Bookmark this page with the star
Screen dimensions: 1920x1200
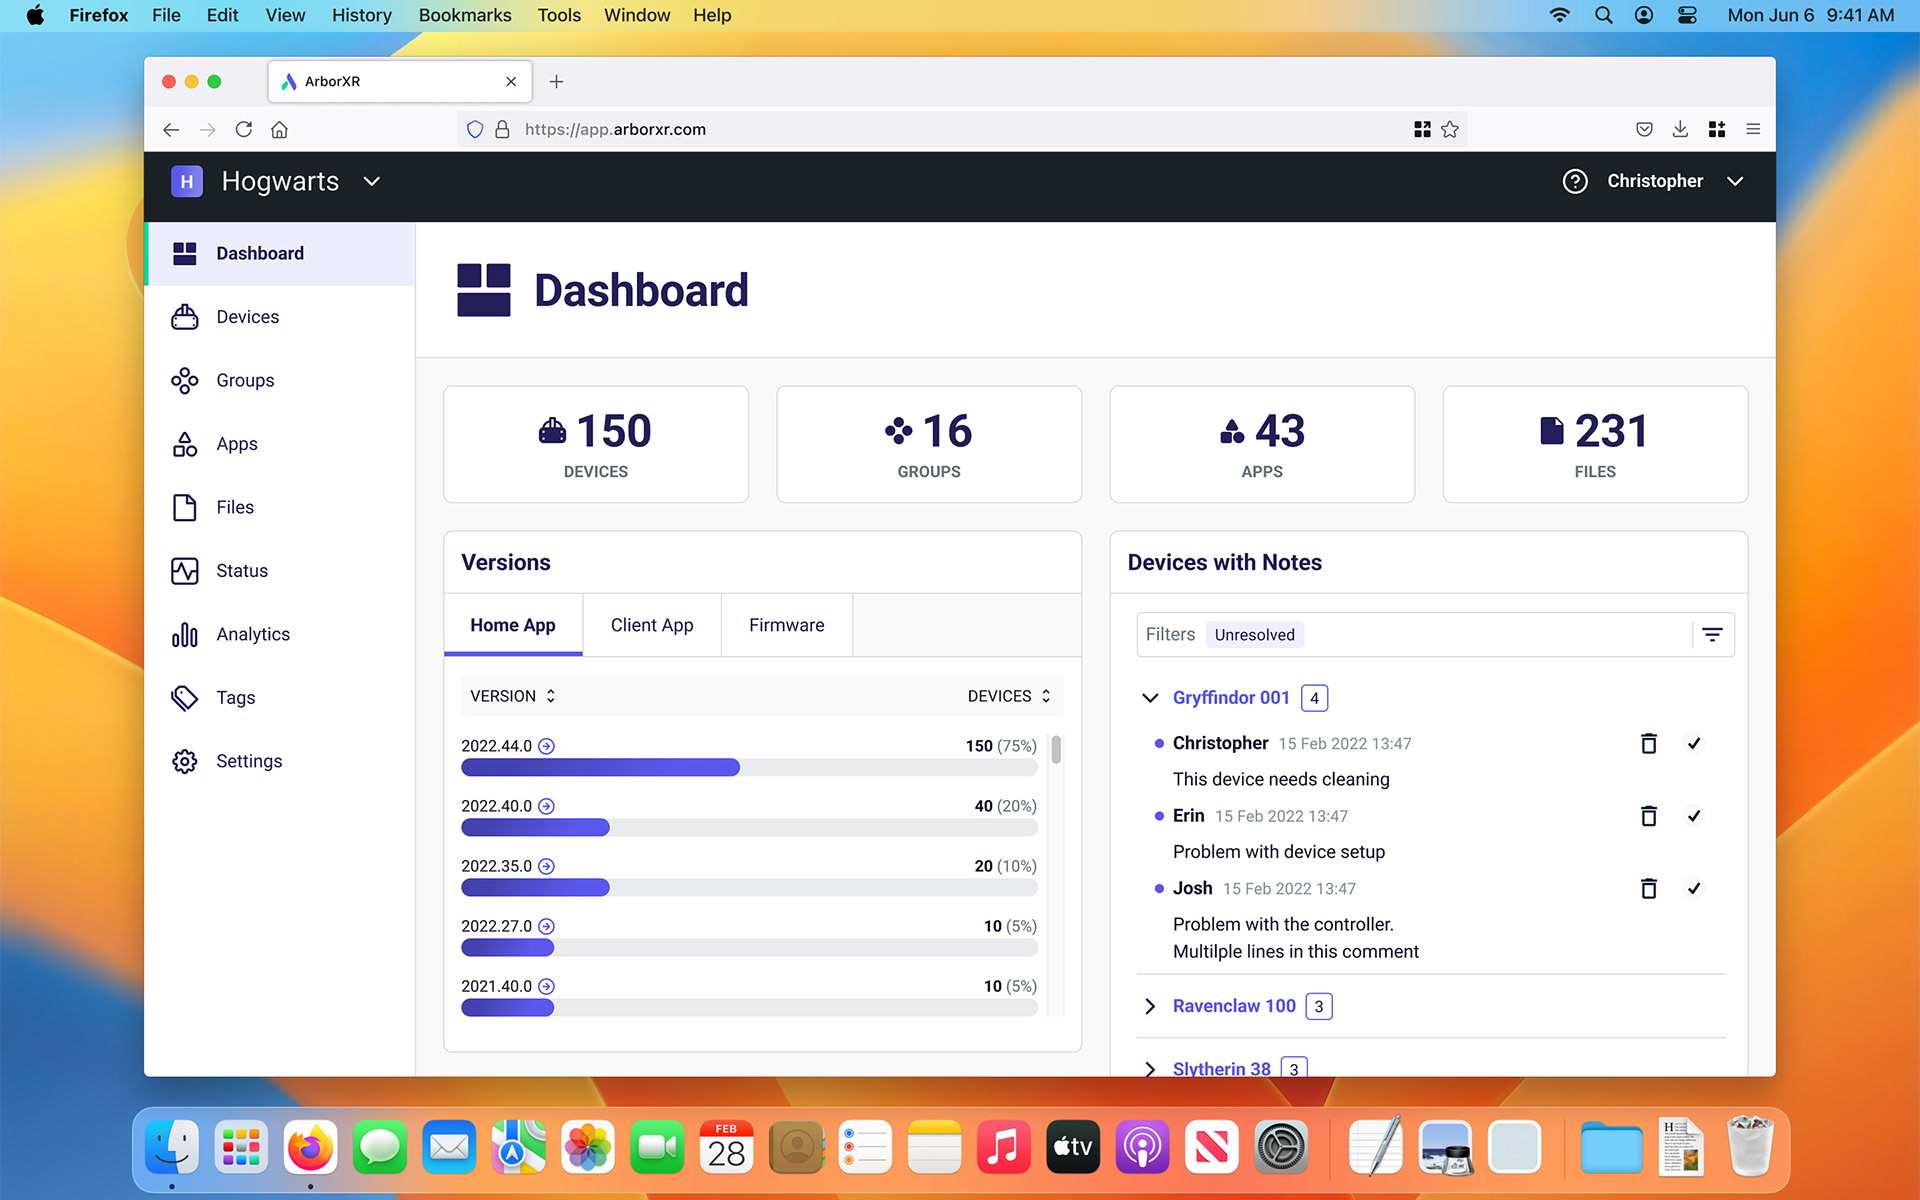pyautogui.click(x=1450, y=129)
